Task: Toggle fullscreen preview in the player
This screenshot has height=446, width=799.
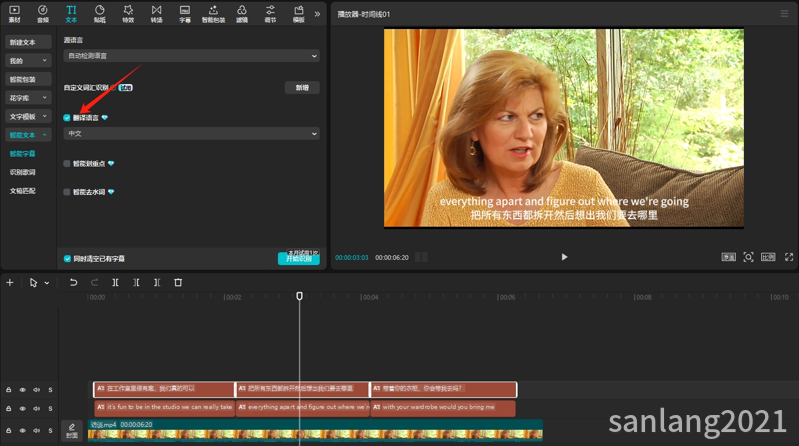Action: click(789, 257)
